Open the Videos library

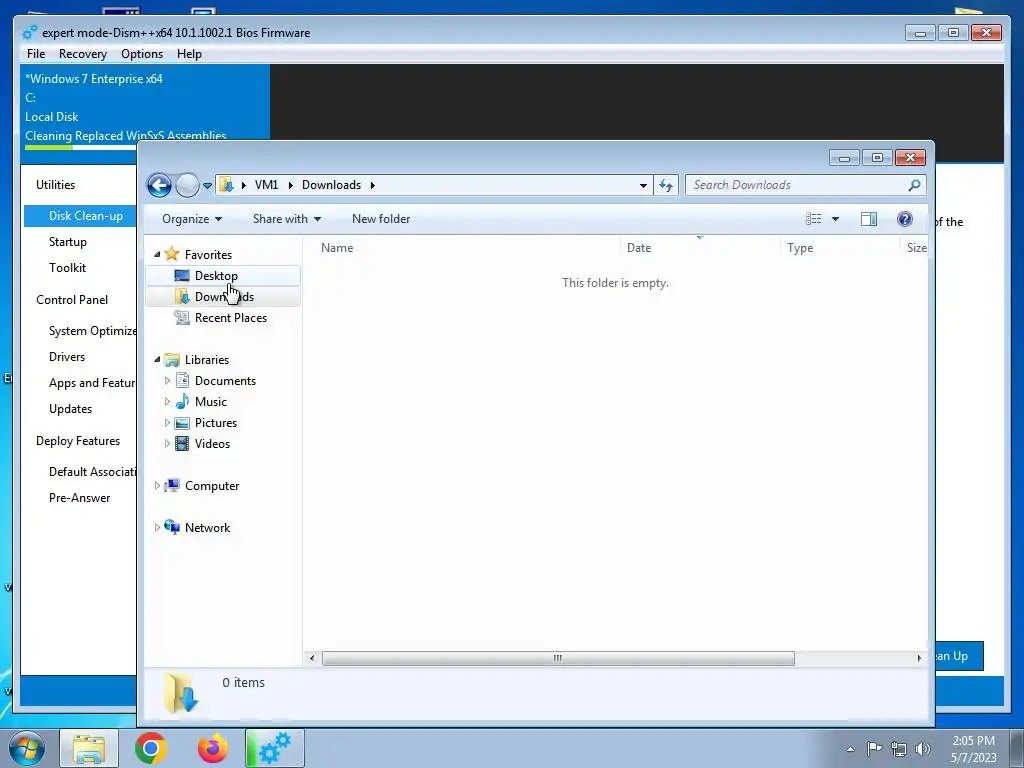(212, 443)
